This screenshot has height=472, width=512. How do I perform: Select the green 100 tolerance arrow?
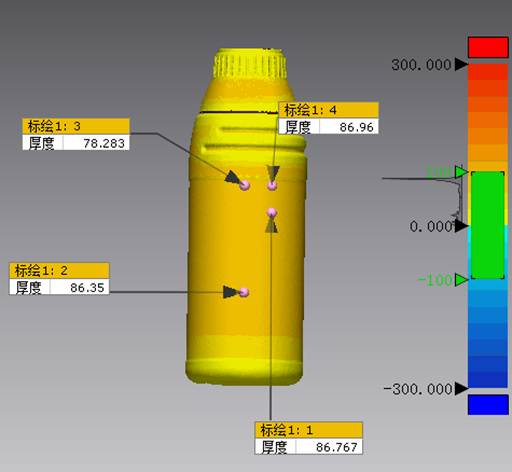coord(462,172)
